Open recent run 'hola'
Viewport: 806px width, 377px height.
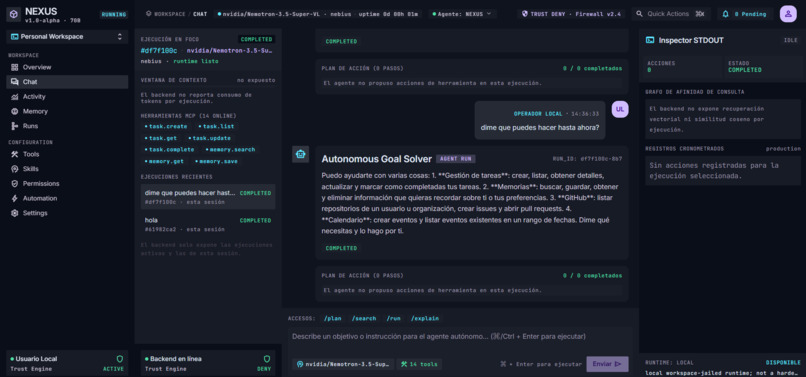click(x=208, y=224)
